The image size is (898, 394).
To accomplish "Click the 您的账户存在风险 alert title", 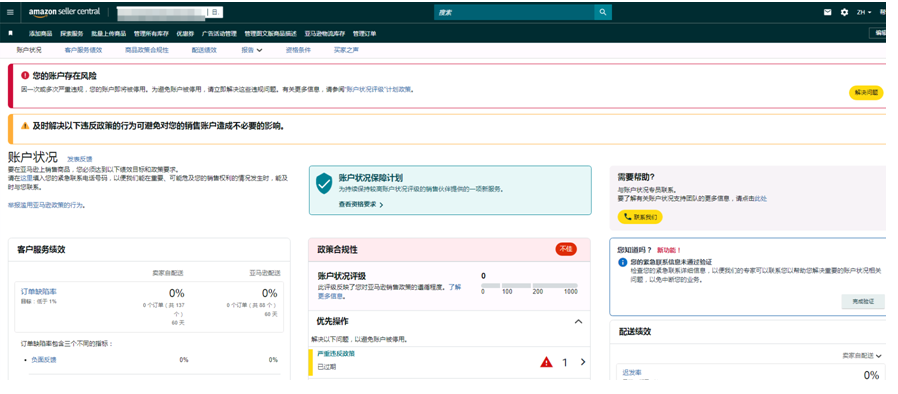I will 65,75.
